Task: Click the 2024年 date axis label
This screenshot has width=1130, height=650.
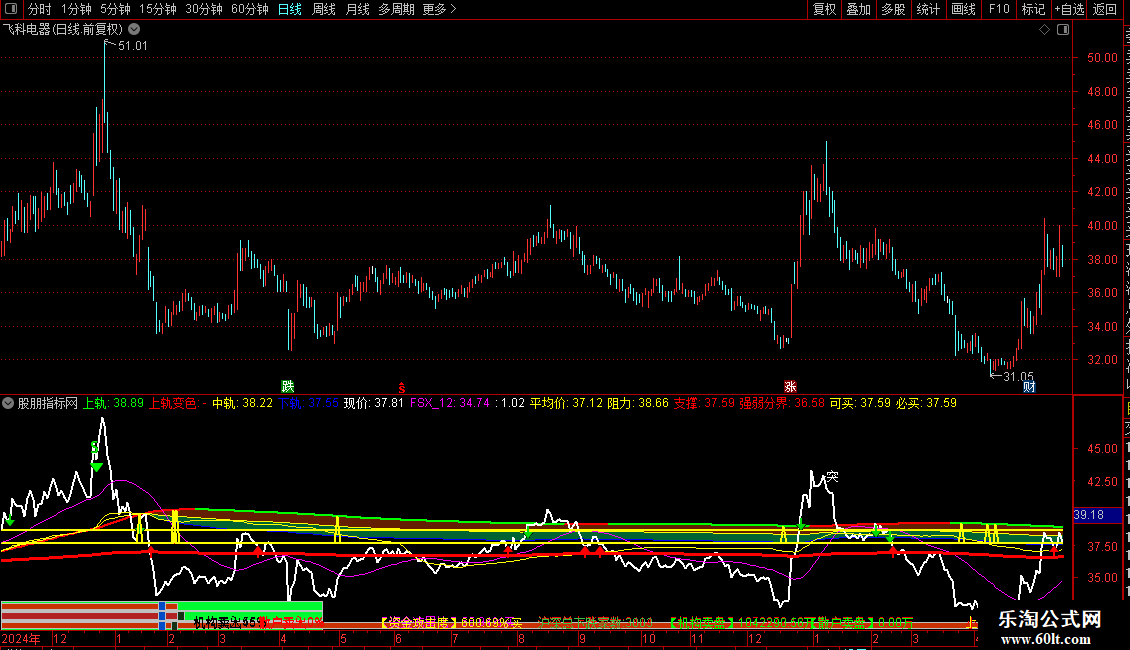Action: (x=21, y=638)
